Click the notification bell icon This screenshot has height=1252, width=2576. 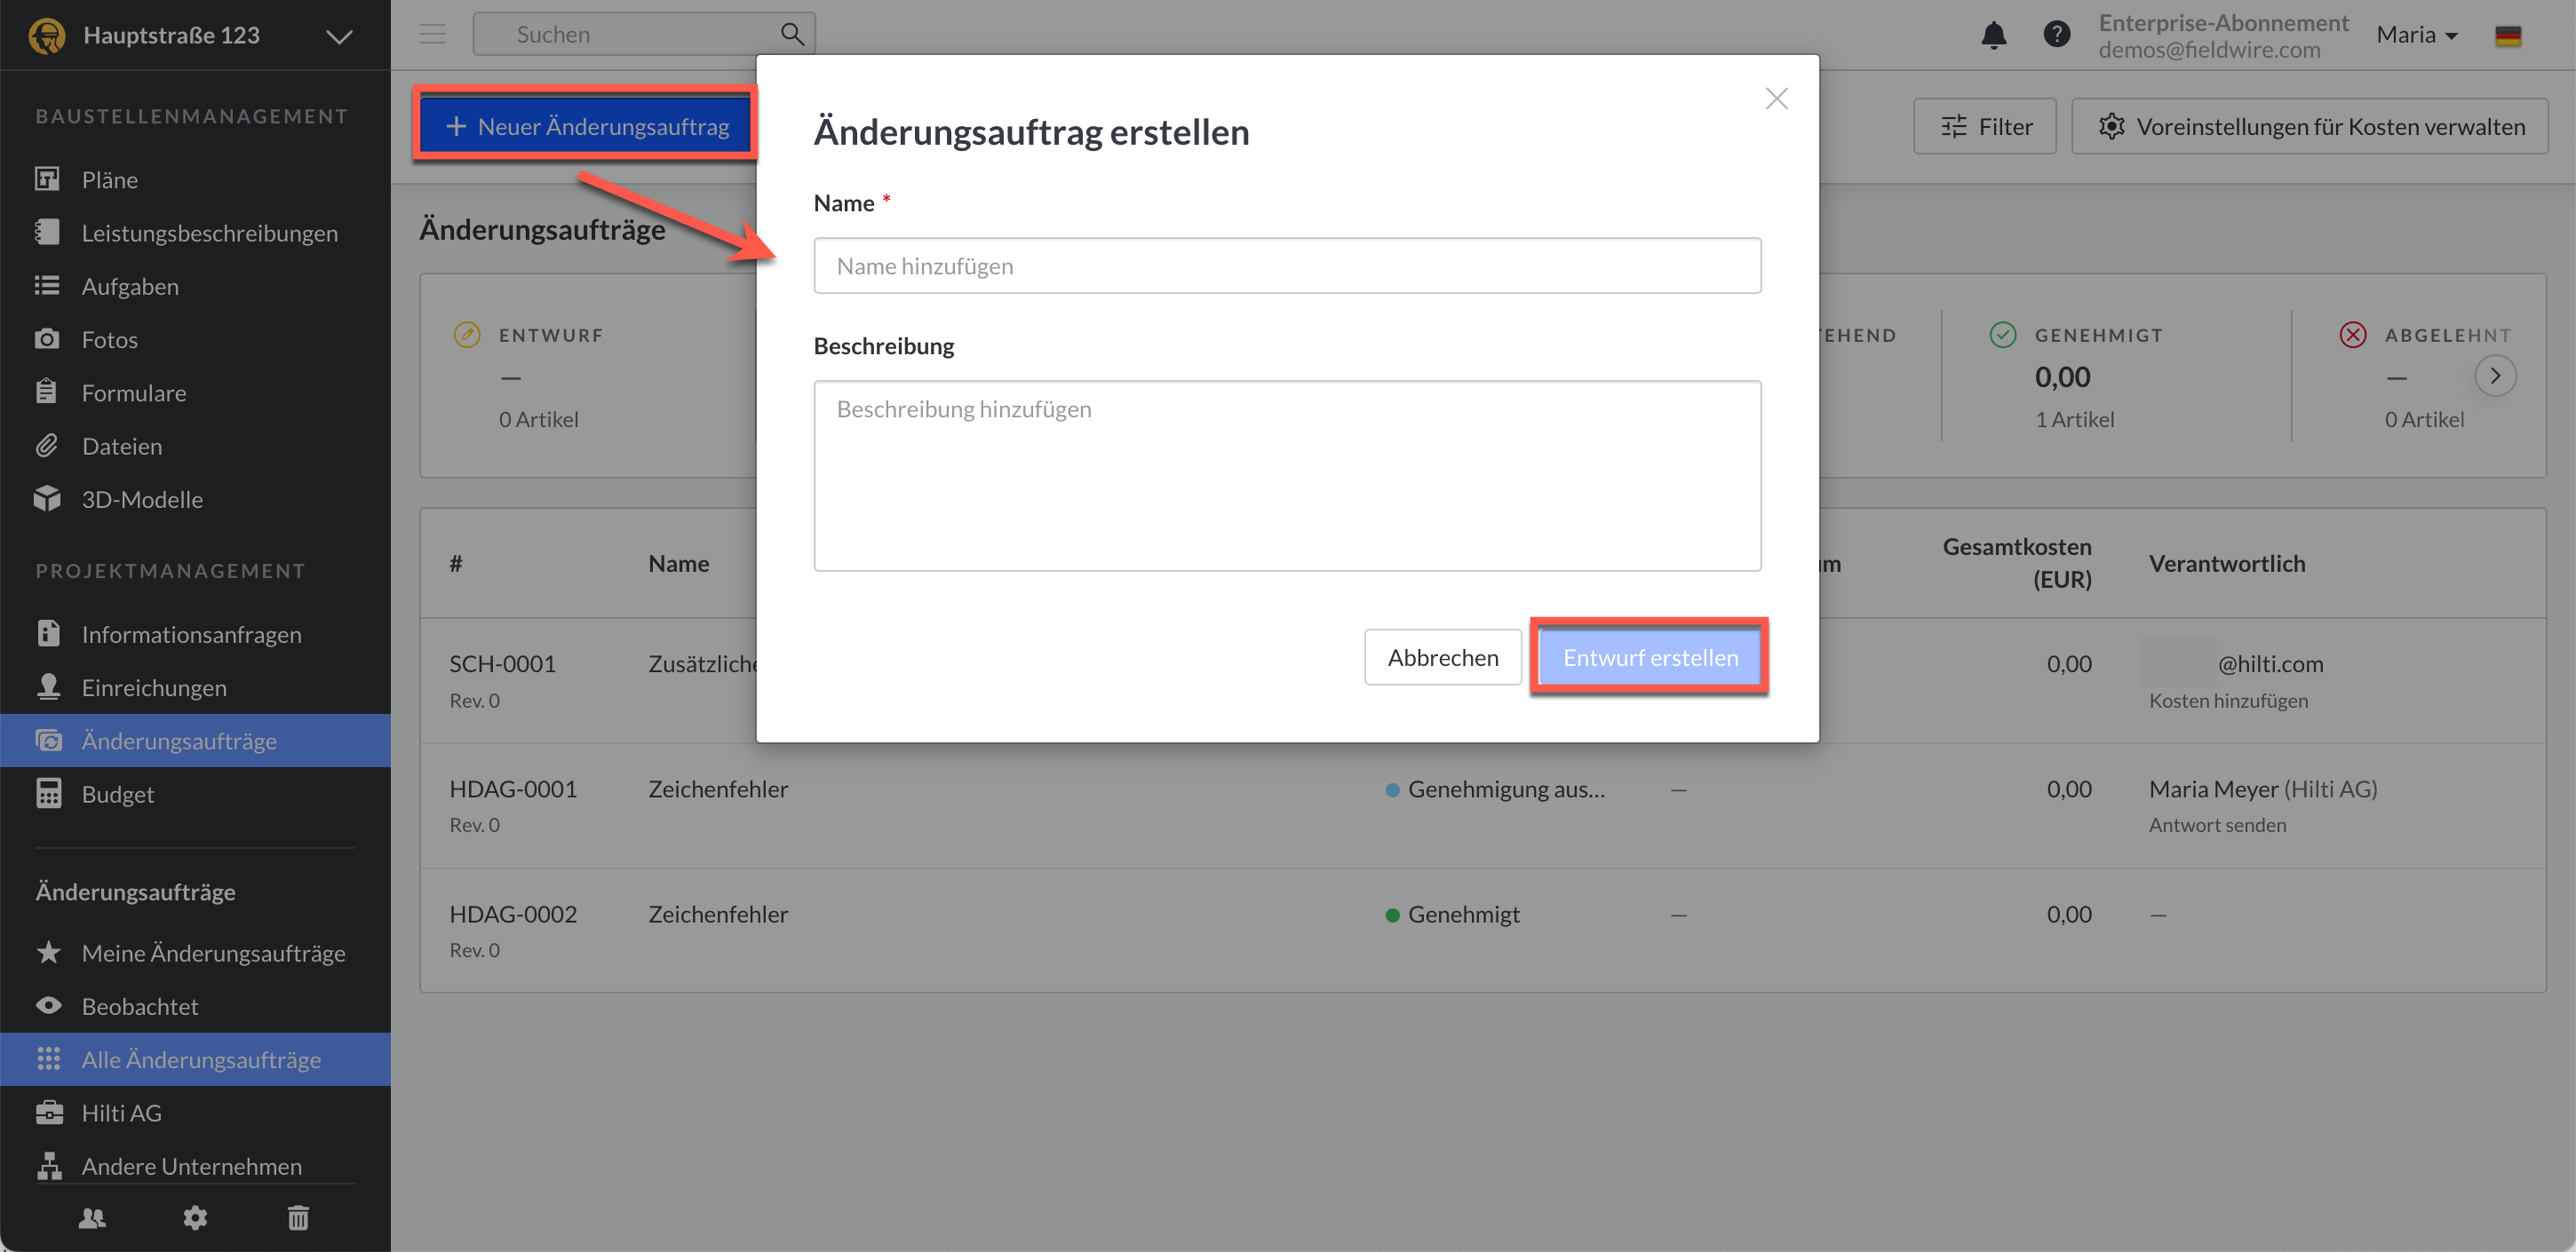[x=1993, y=35]
